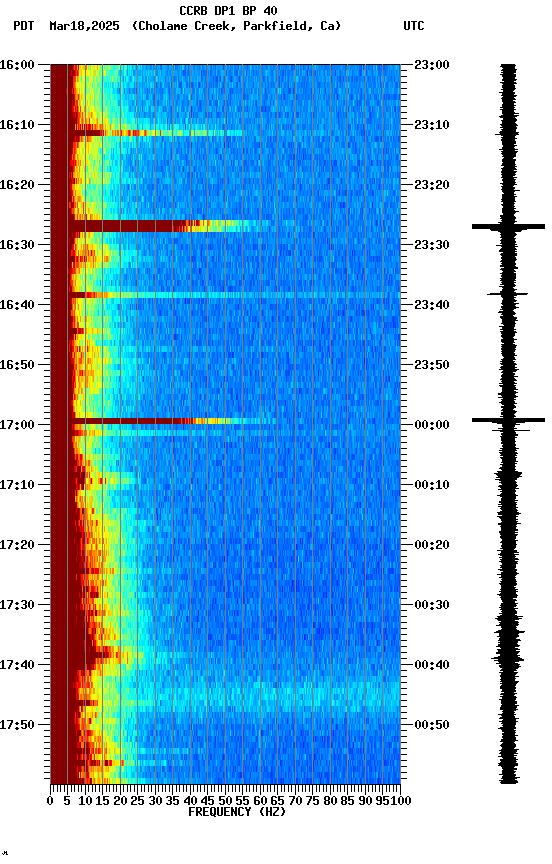Click the date 'Mar18,2025'
Image resolution: width=552 pixels, height=864 pixels.
tap(84, 26)
